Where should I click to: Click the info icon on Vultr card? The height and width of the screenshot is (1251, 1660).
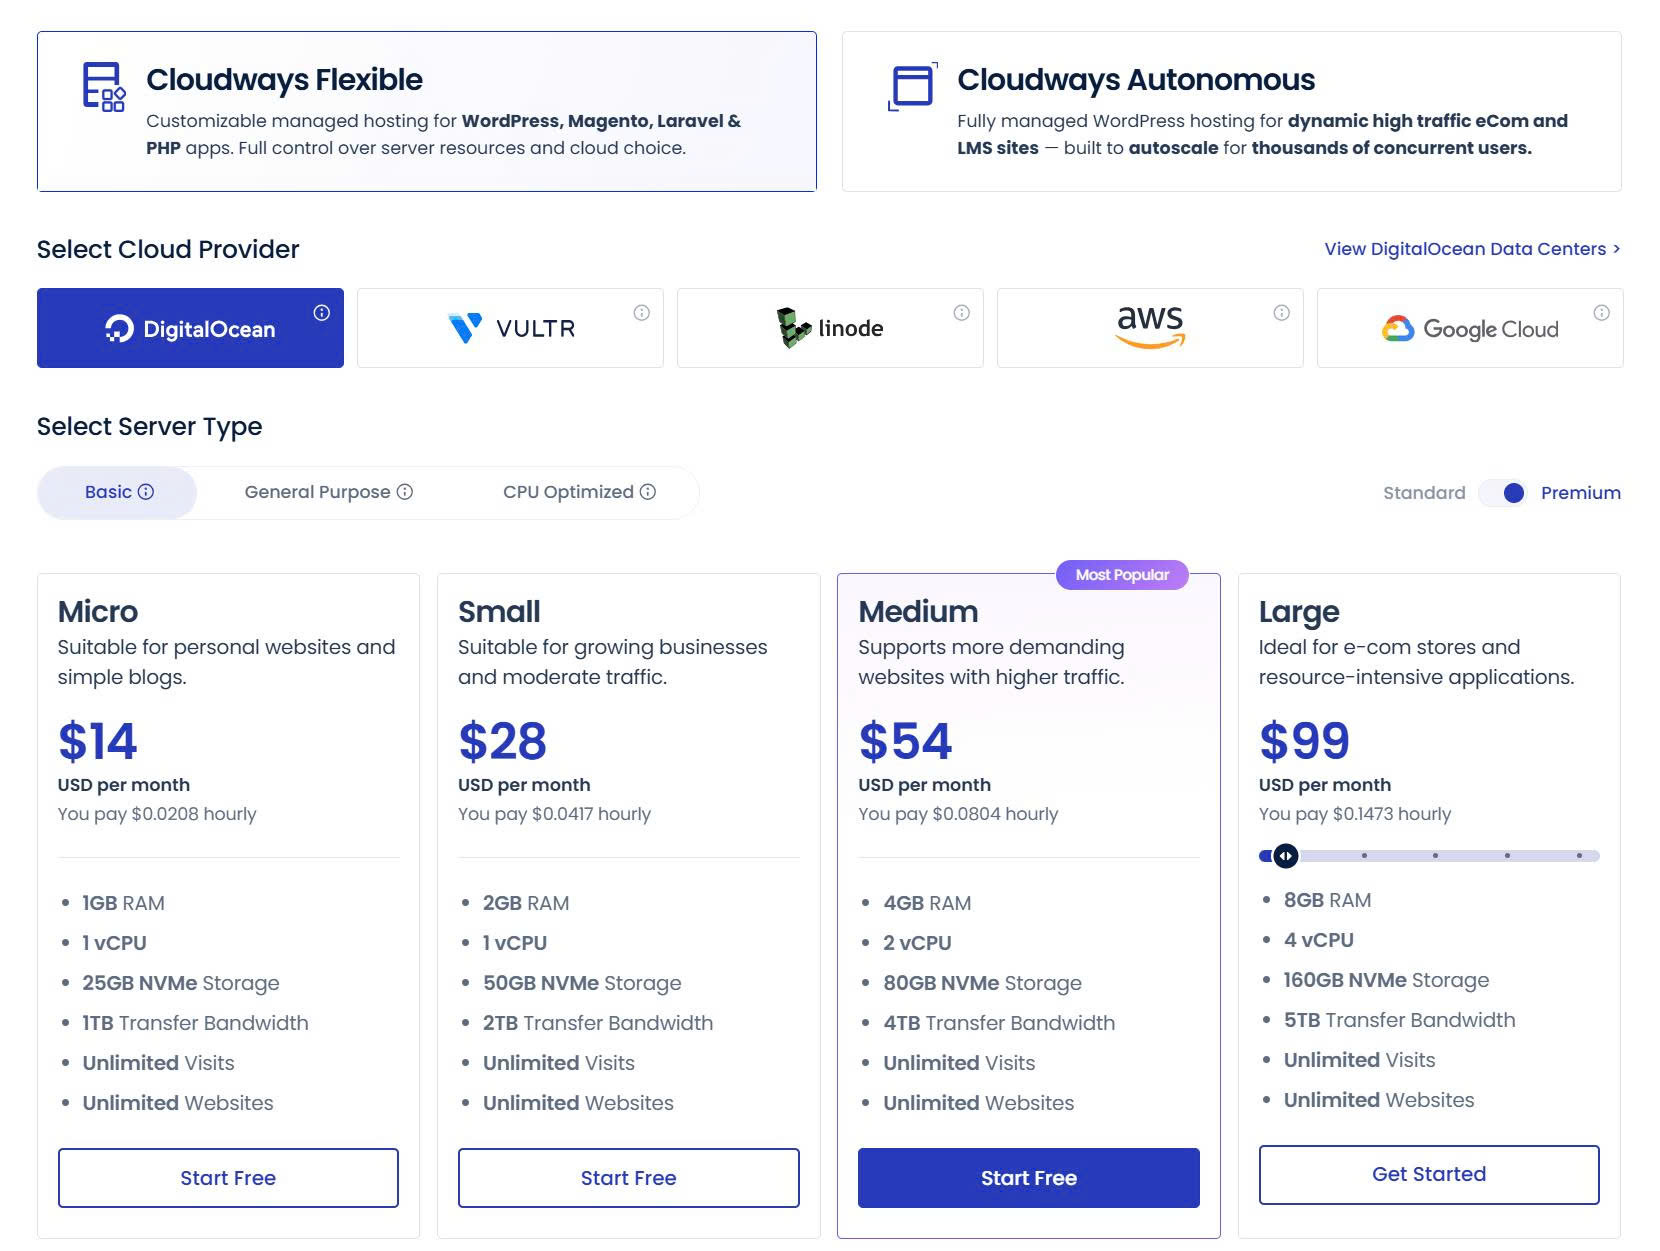tap(641, 313)
